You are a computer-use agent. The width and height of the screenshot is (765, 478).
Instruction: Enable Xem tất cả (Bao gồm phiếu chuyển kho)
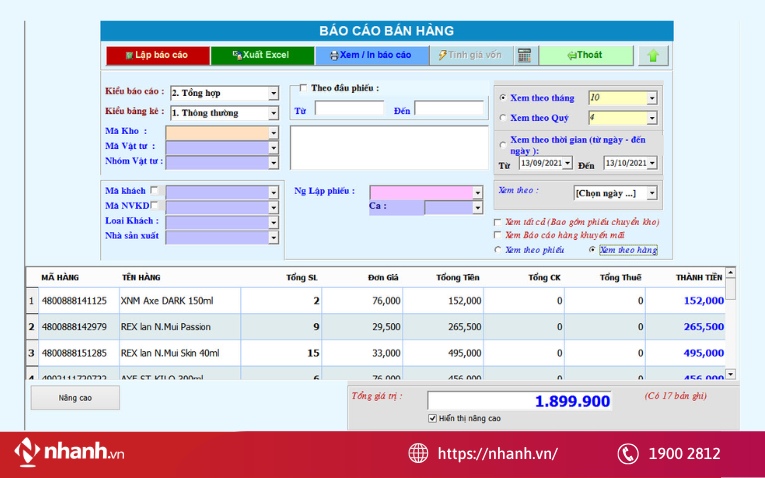(x=498, y=222)
